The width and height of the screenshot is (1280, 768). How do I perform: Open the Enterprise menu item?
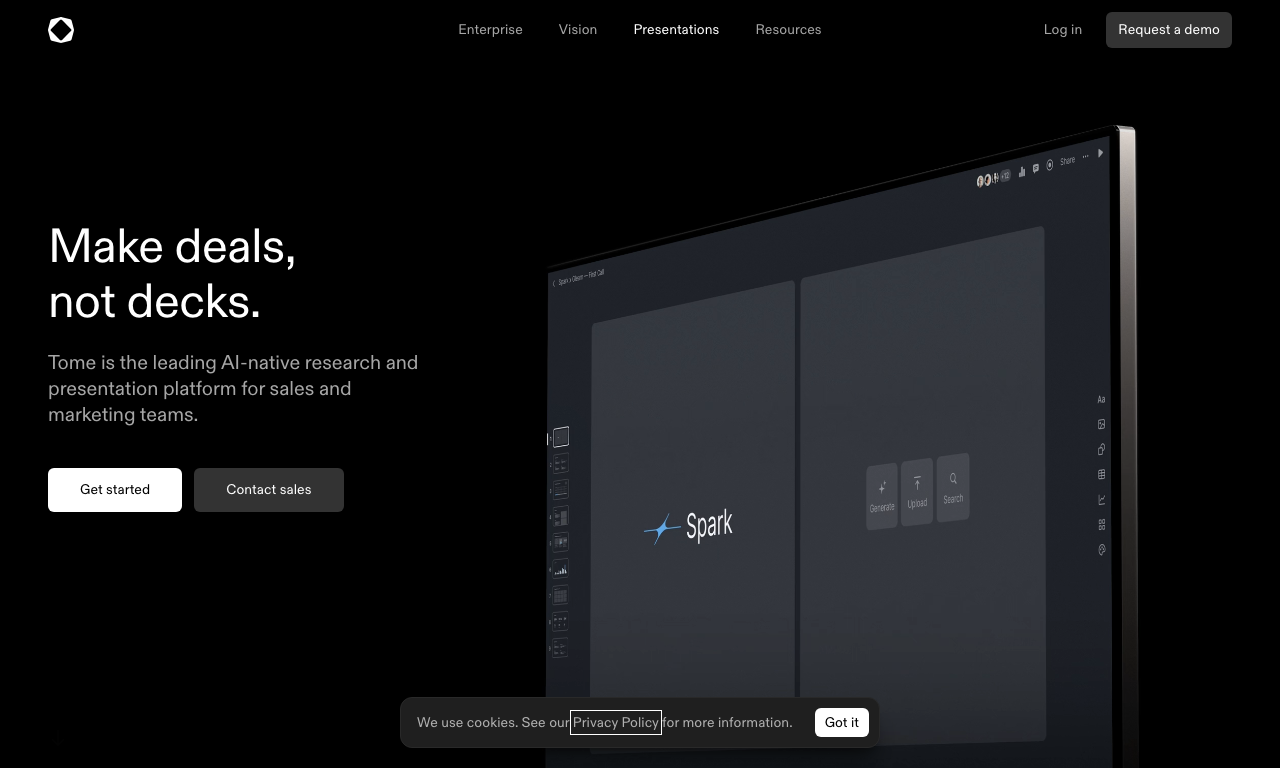490,30
